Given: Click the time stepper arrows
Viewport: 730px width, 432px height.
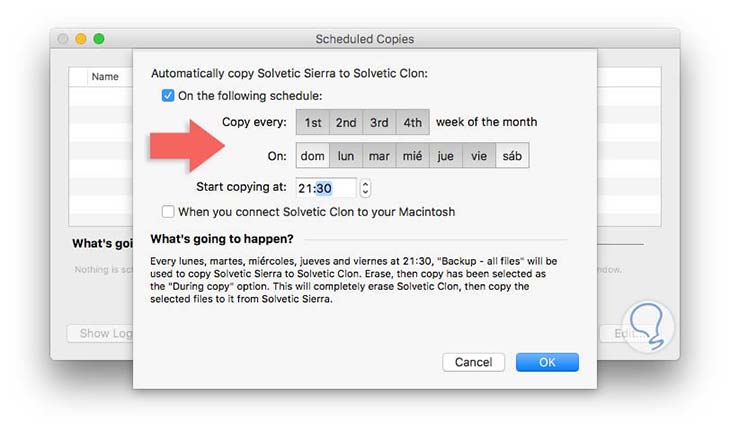Looking at the screenshot, I should (x=365, y=187).
